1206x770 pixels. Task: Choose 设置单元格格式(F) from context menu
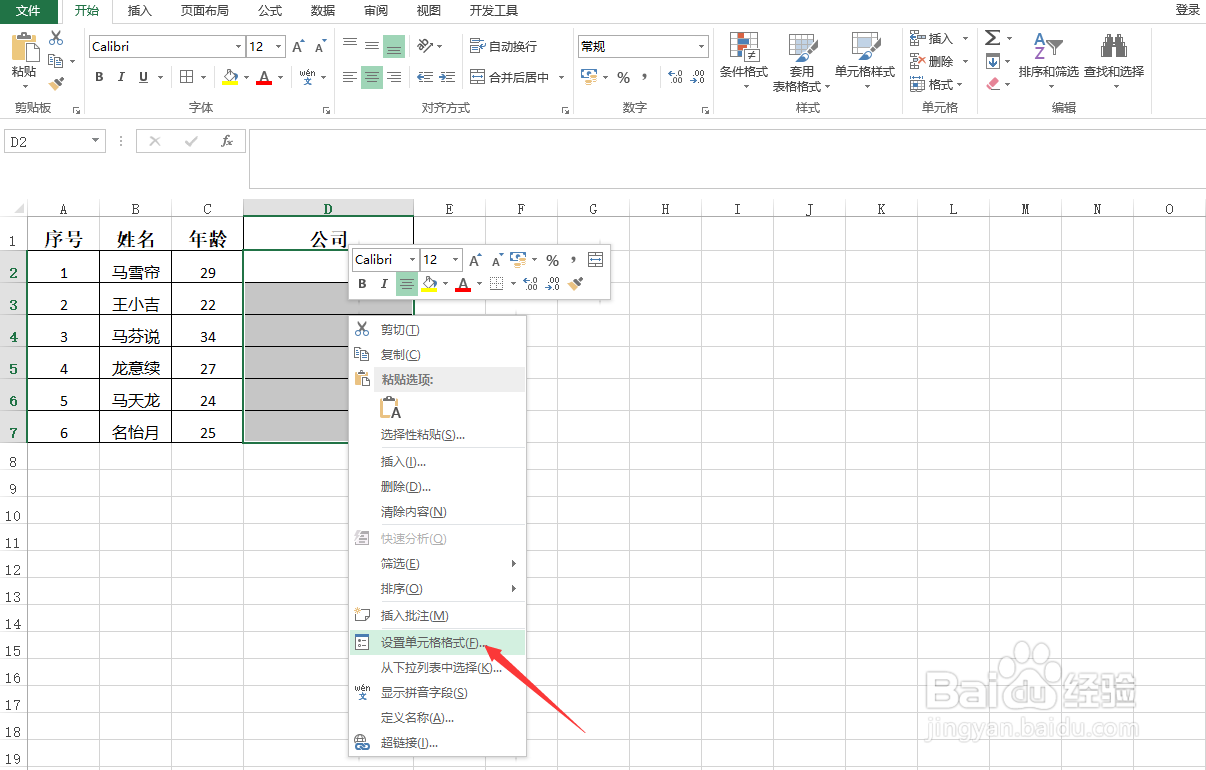click(437, 642)
